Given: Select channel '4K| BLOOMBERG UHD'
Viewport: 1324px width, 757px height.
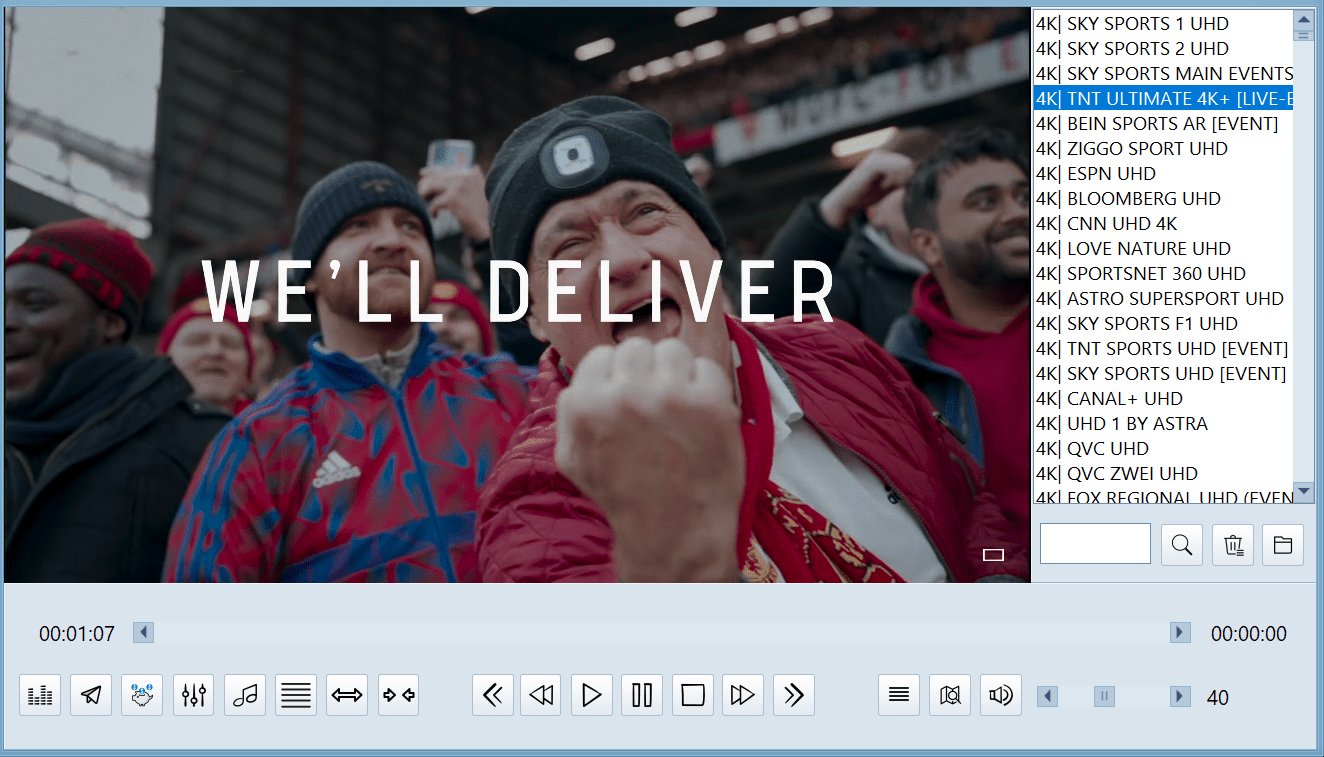Looking at the screenshot, I should 1163,198.
